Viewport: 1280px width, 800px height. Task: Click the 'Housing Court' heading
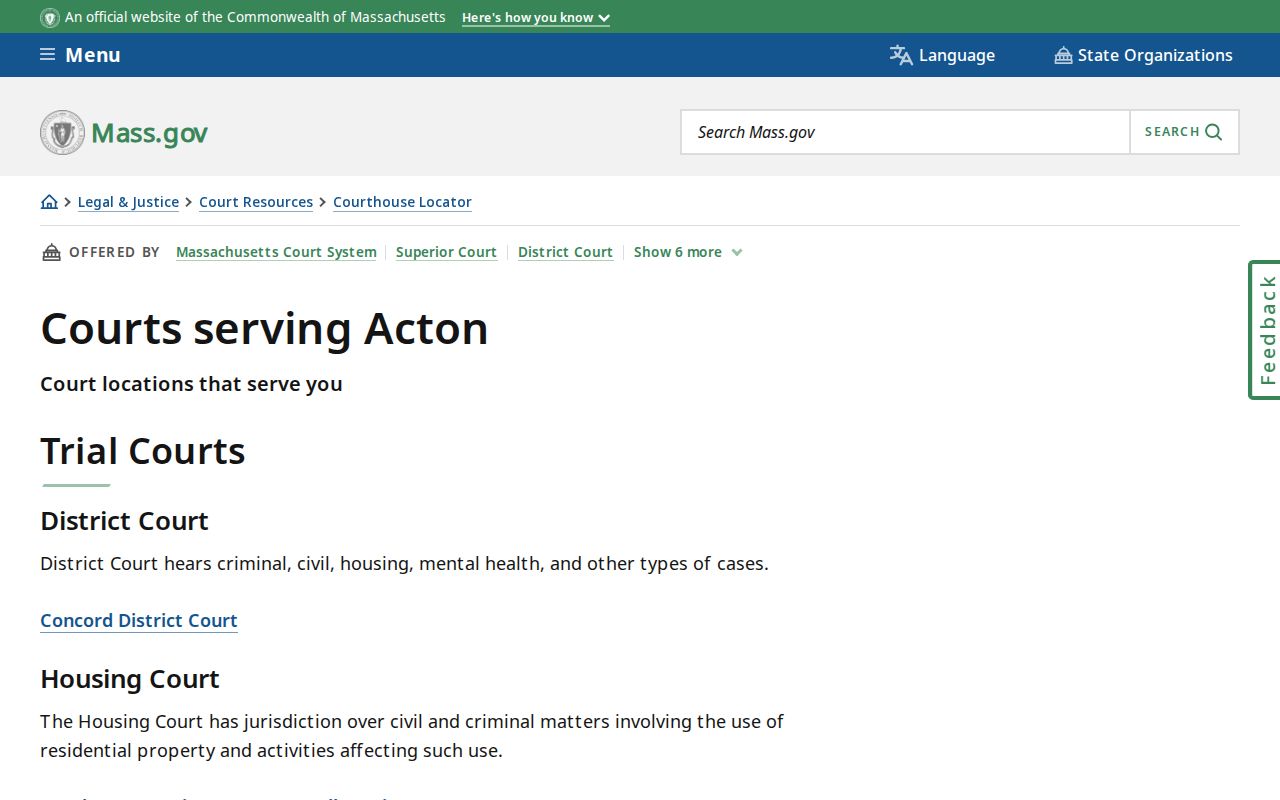click(130, 679)
